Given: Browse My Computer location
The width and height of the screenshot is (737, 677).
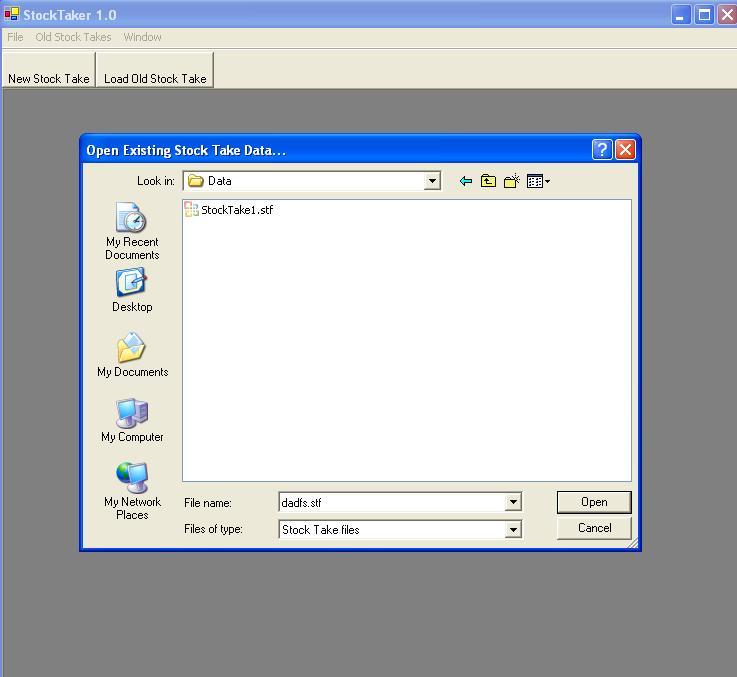Looking at the screenshot, I should pyautogui.click(x=132, y=421).
